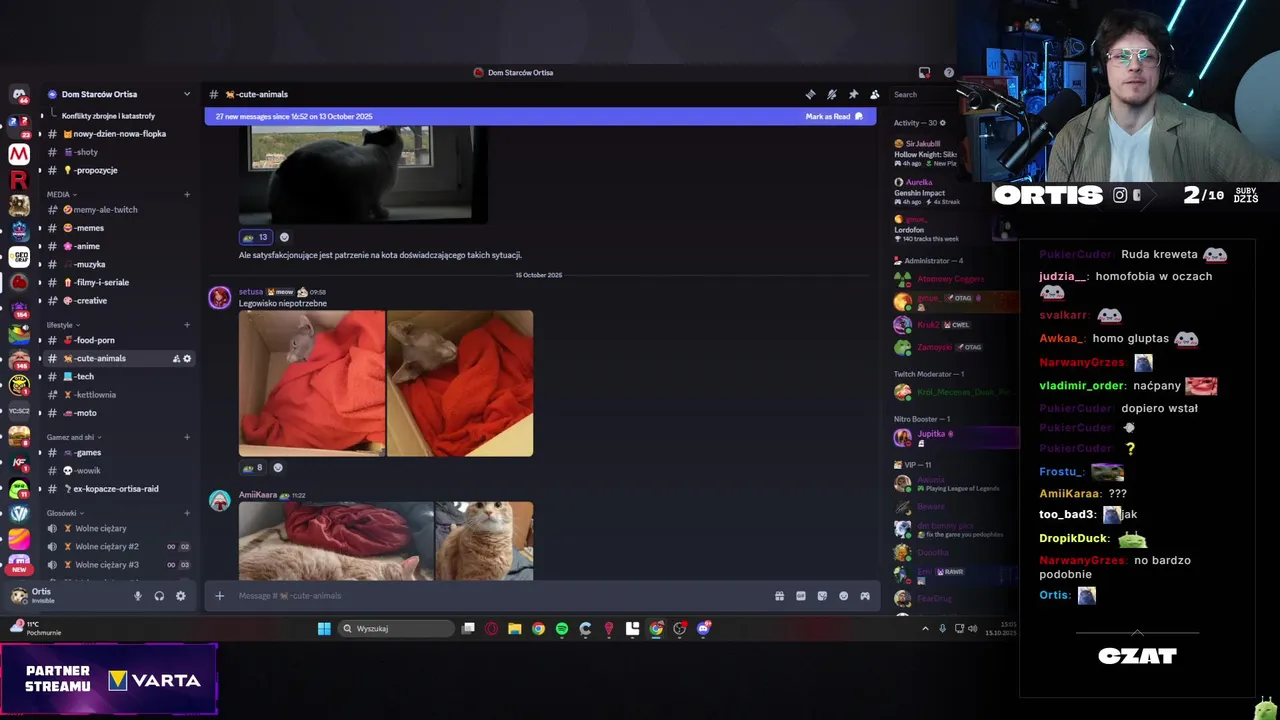1280x720 pixels.
Task: Open the Threads icon in channel header
Action: (x=810, y=94)
